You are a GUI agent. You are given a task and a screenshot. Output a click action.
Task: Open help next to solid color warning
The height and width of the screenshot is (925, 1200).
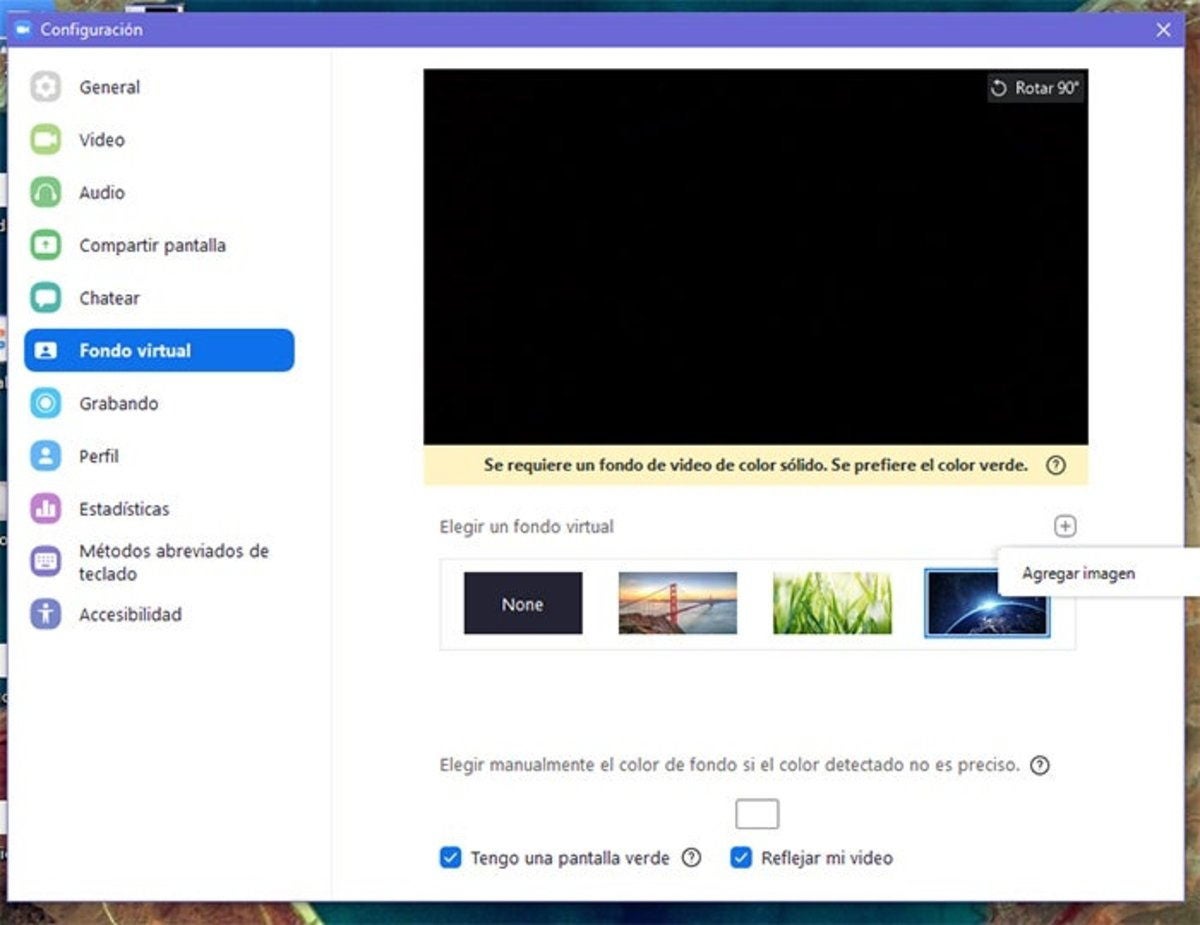pos(1057,465)
